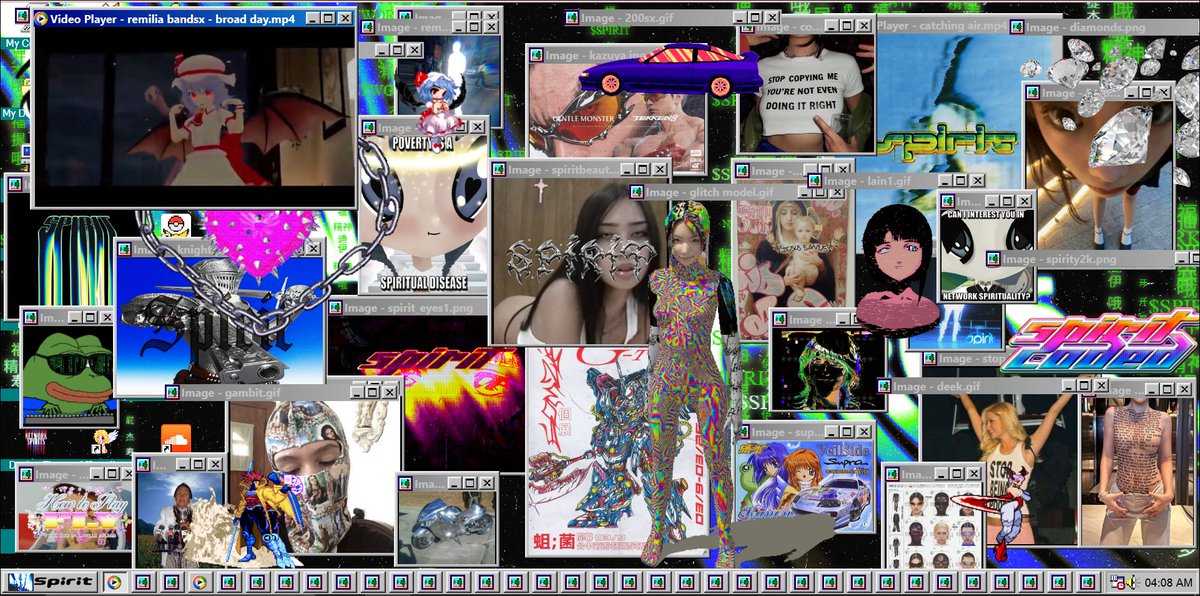
Task: Select the Spiritual Disease anime eyes image
Action: coord(424,215)
